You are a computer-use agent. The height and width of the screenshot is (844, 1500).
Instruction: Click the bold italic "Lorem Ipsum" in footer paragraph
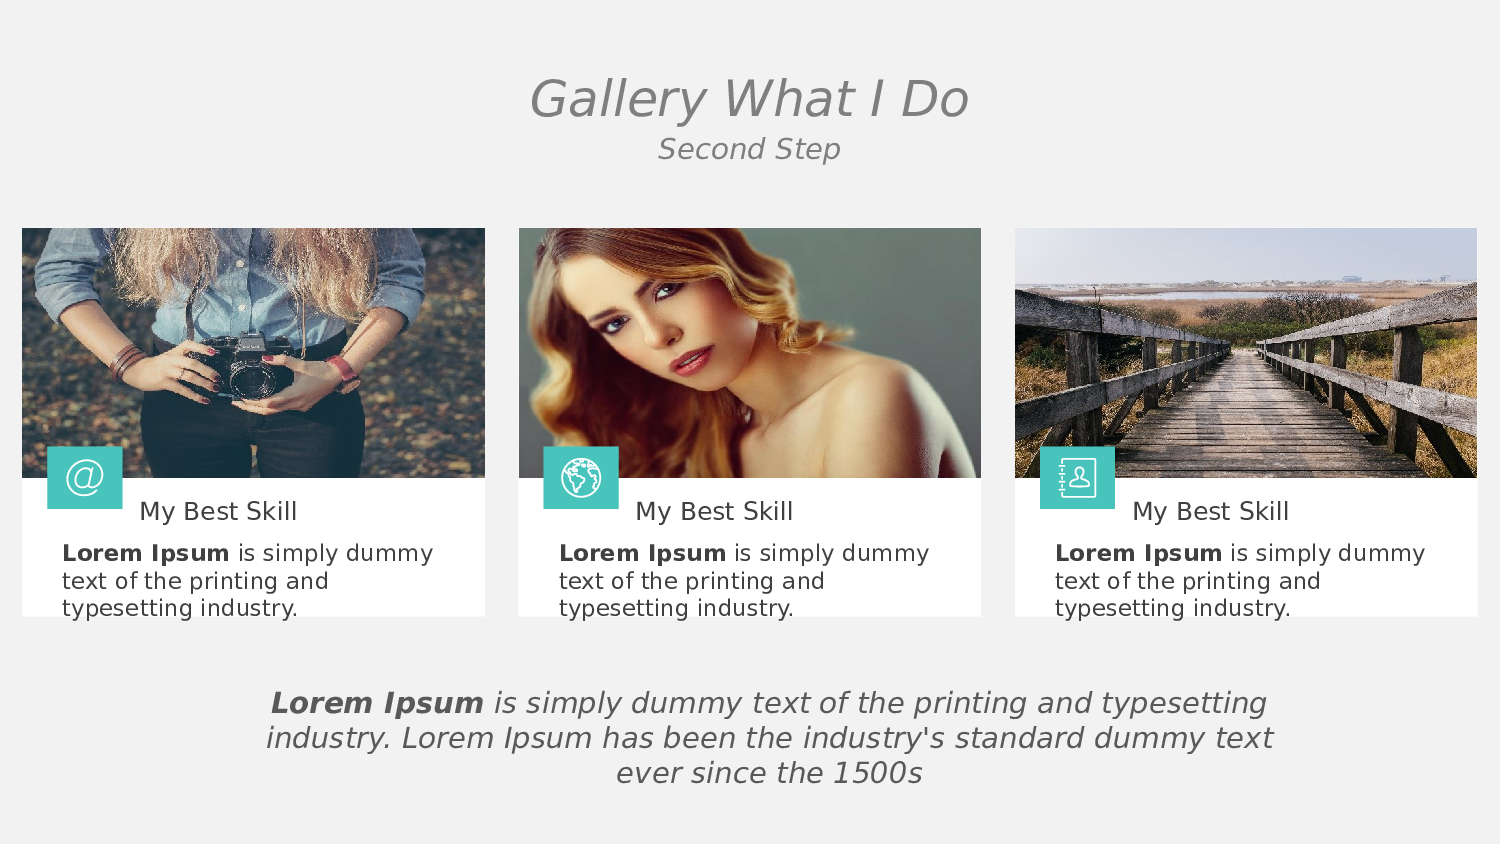coord(377,703)
